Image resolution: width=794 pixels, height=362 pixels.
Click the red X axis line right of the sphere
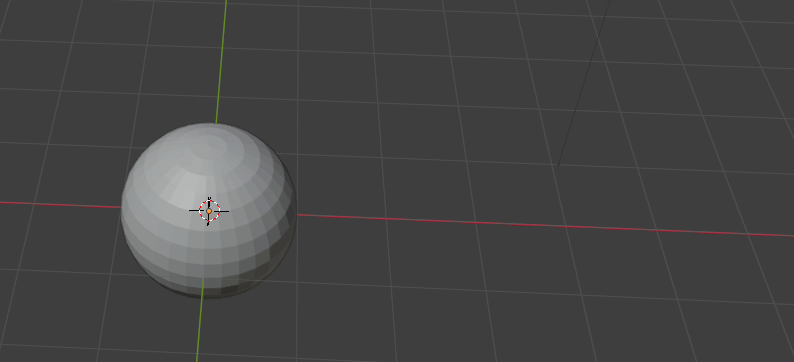coord(544,225)
